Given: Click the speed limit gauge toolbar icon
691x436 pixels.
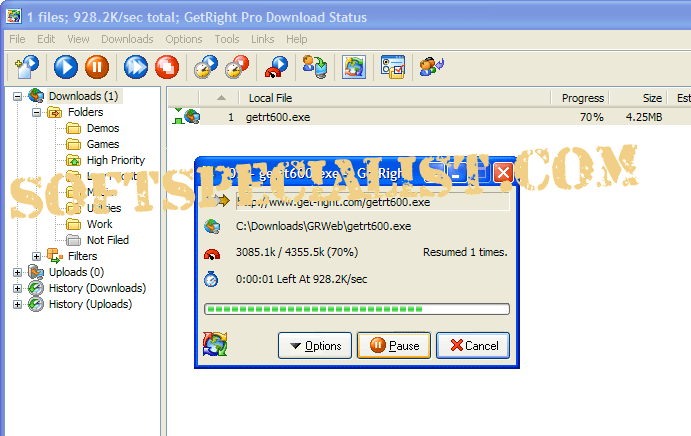Looking at the screenshot, I should pyautogui.click(x=275, y=67).
